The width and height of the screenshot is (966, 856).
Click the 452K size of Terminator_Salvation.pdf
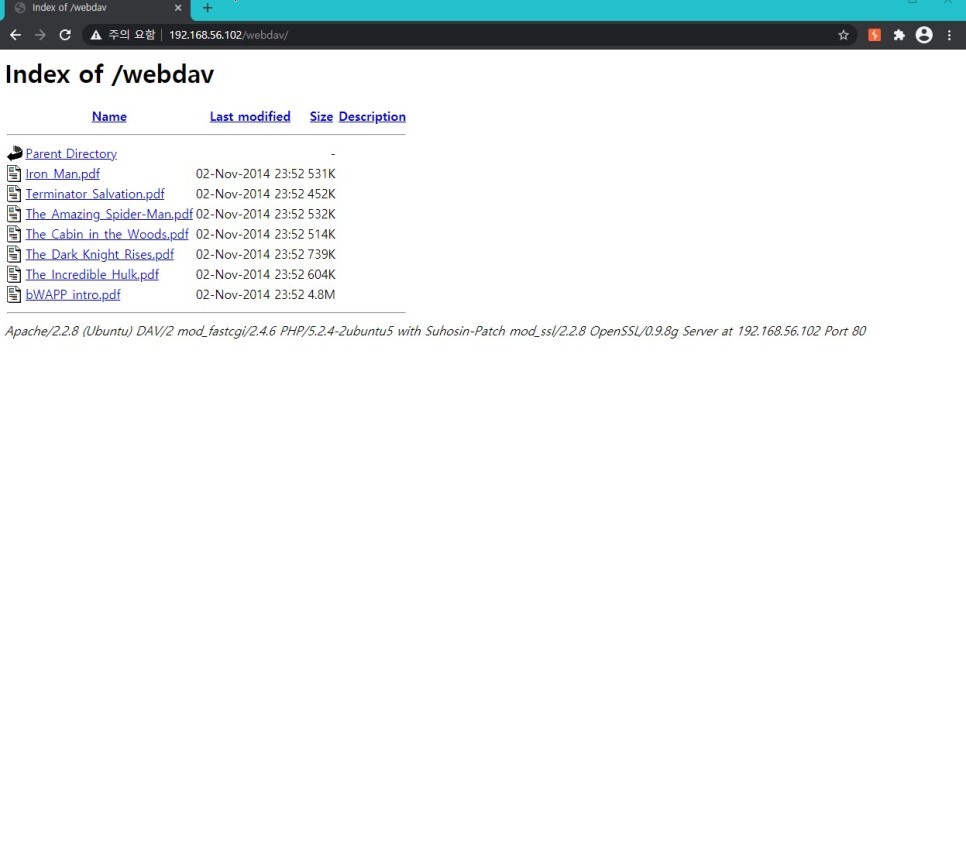click(322, 194)
